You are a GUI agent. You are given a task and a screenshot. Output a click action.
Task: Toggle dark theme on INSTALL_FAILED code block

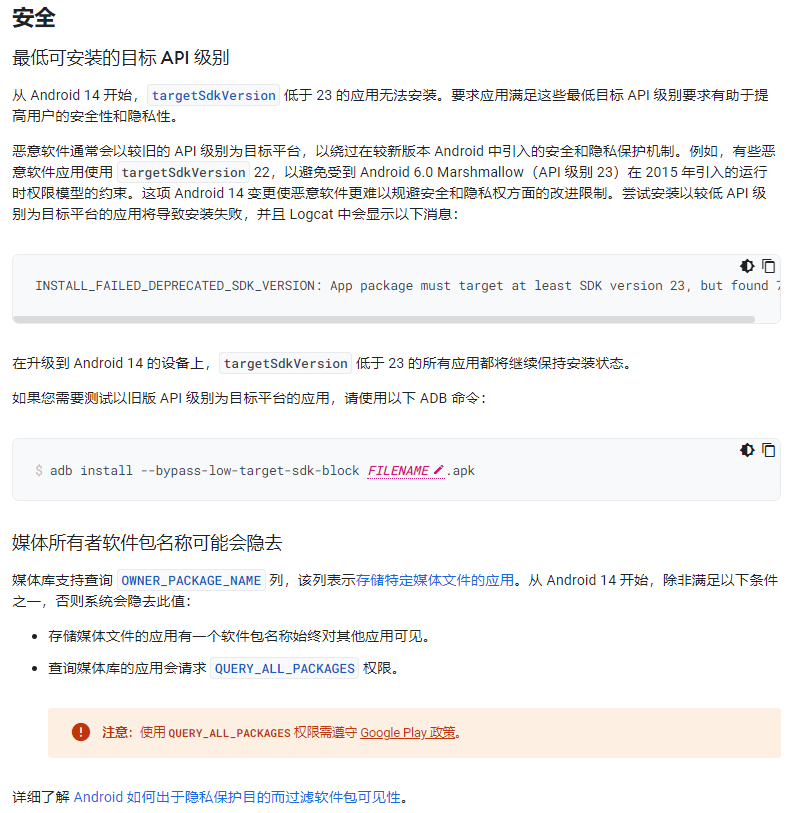coord(747,267)
